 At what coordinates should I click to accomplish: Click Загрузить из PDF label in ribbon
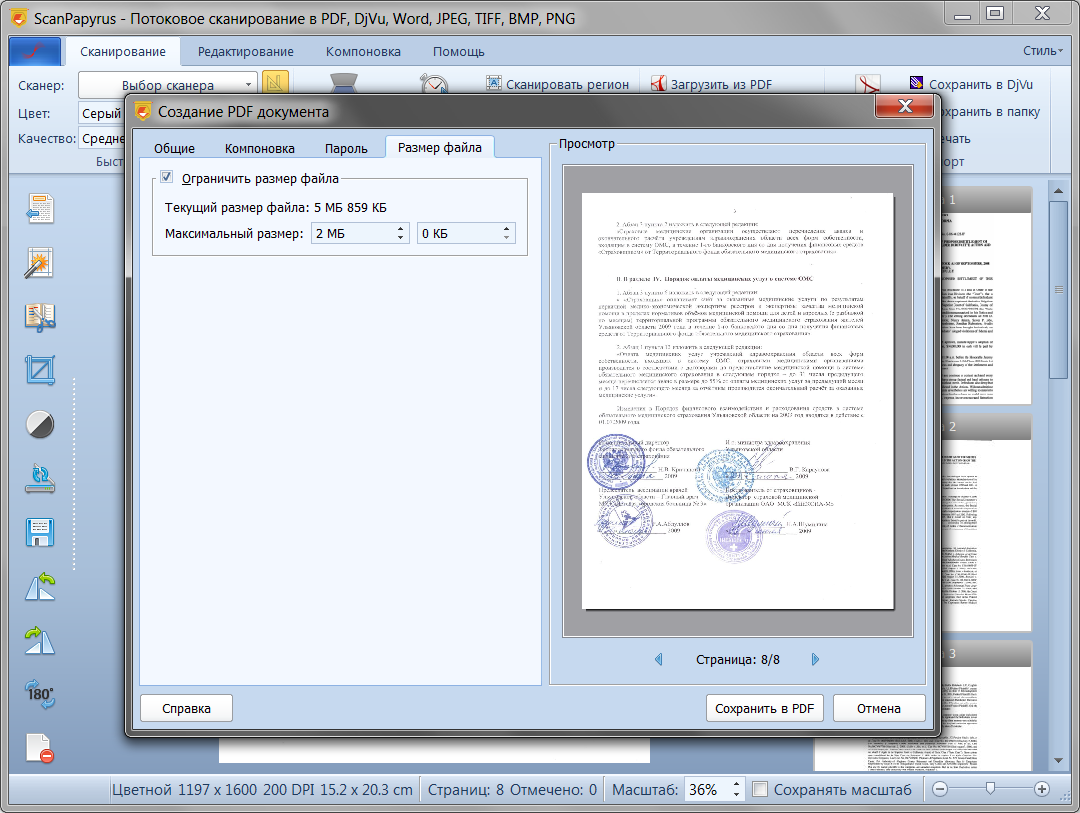(x=721, y=84)
